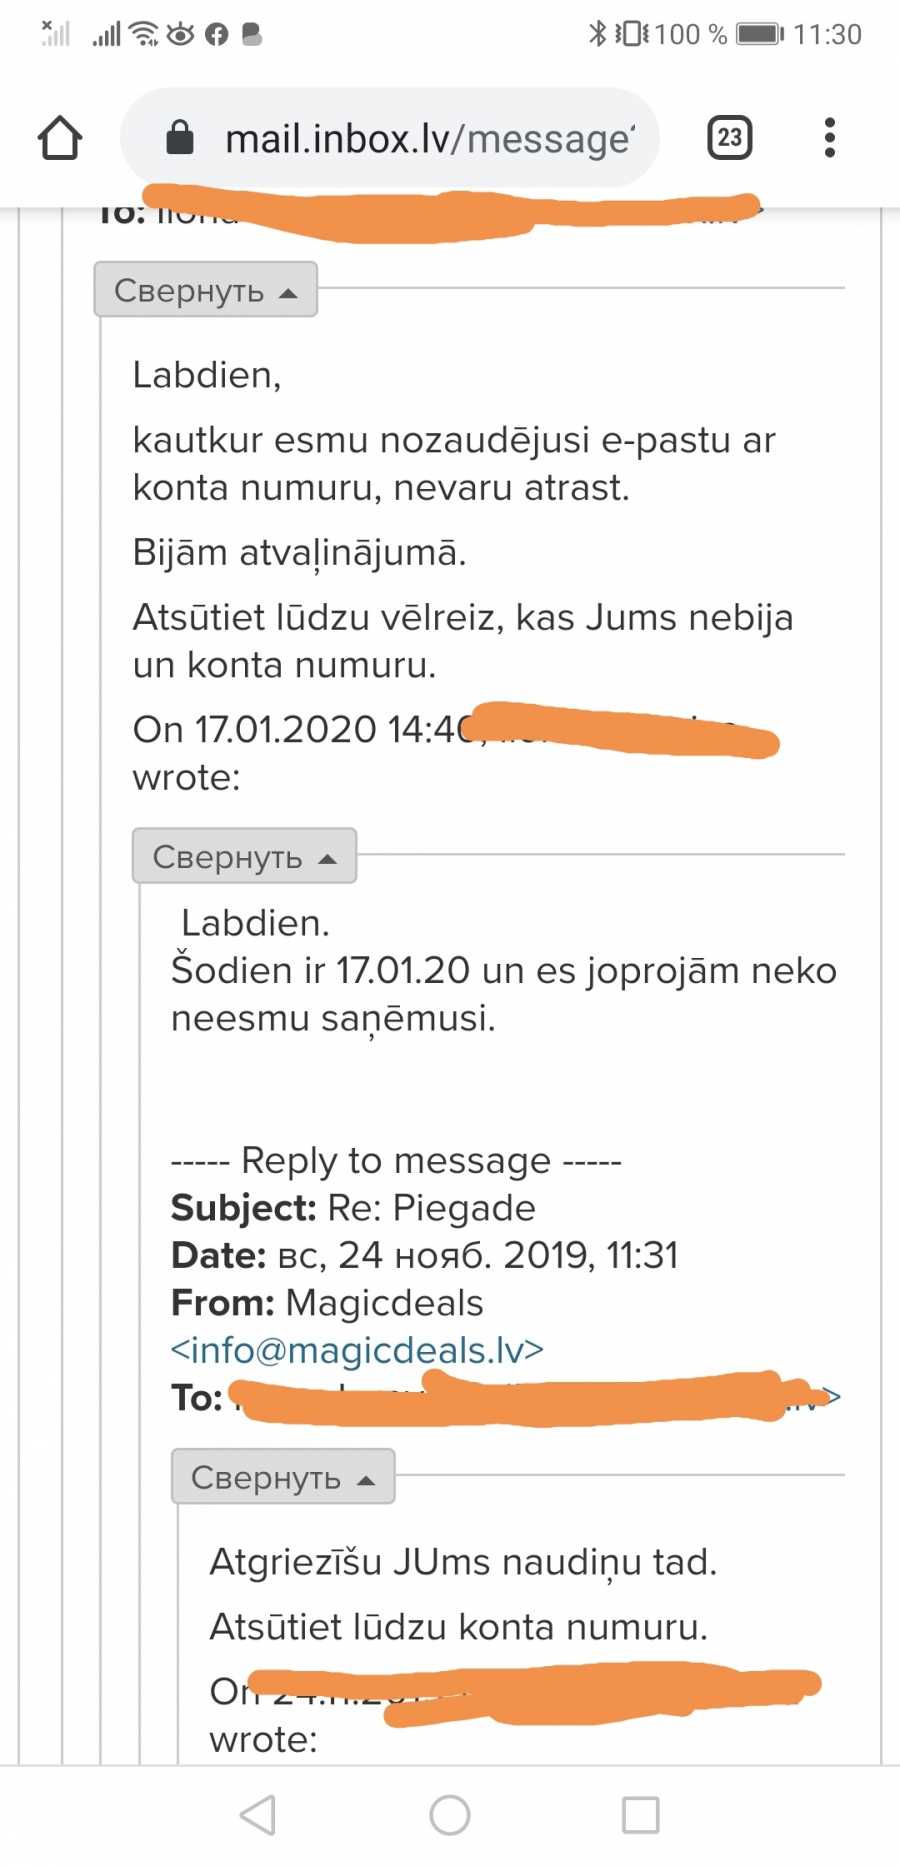The height and width of the screenshot is (1866, 900).
Task: Tap the Bluetooth status icon
Action: pyautogui.click(x=597, y=34)
